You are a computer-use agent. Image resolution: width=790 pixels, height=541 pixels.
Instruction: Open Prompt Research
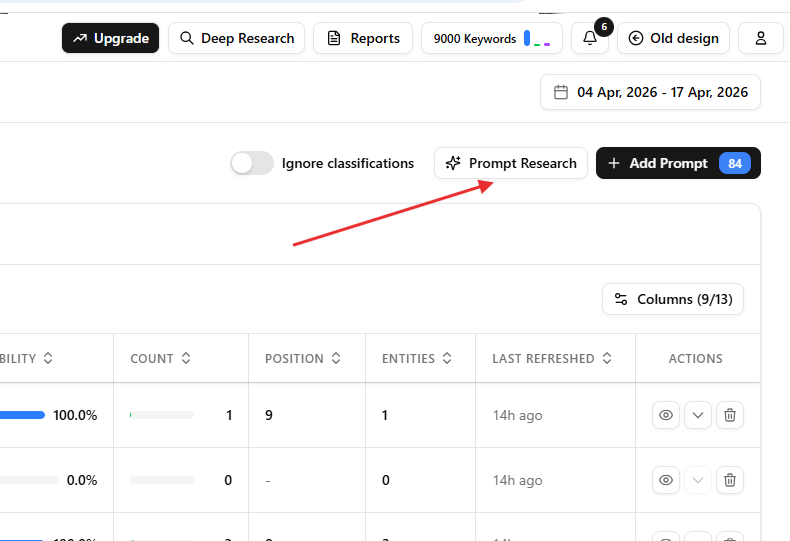[x=510, y=163]
